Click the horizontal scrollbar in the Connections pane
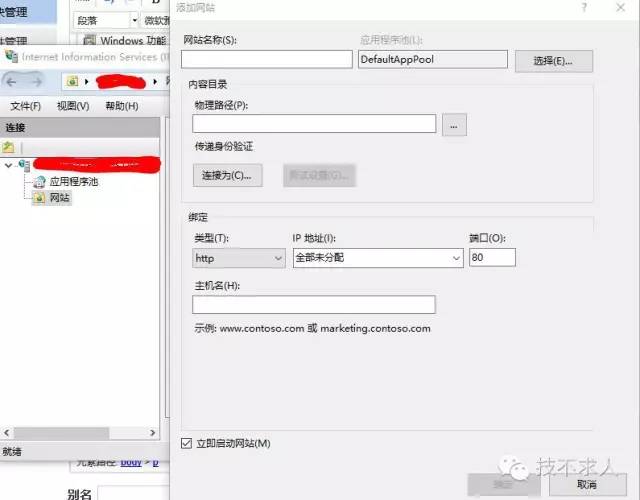The height and width of the screenshot is (500, 640). (61, 433)
